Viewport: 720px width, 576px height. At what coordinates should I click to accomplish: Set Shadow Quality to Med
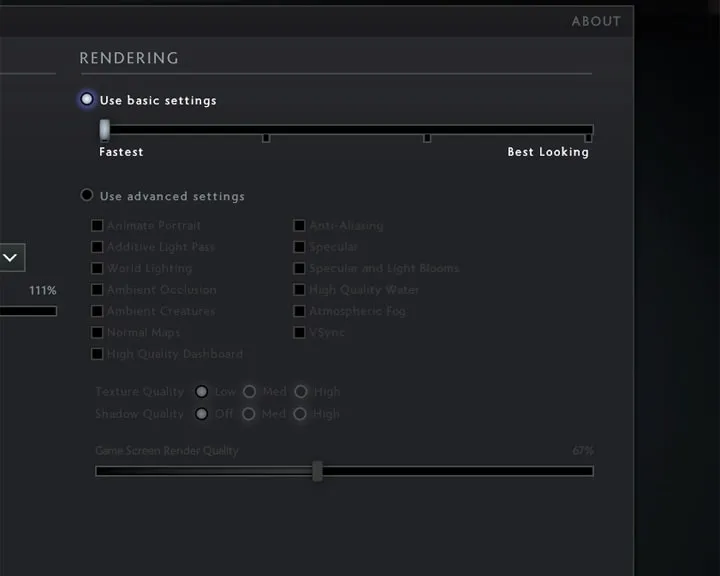click(x=248, y=414)
